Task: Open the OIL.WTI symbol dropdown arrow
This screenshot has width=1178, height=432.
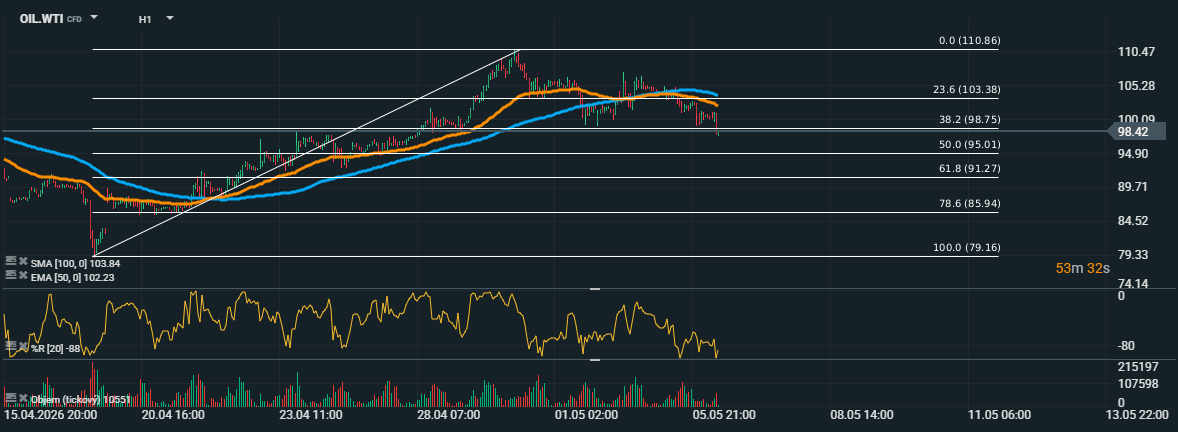Action: point(94,17)
